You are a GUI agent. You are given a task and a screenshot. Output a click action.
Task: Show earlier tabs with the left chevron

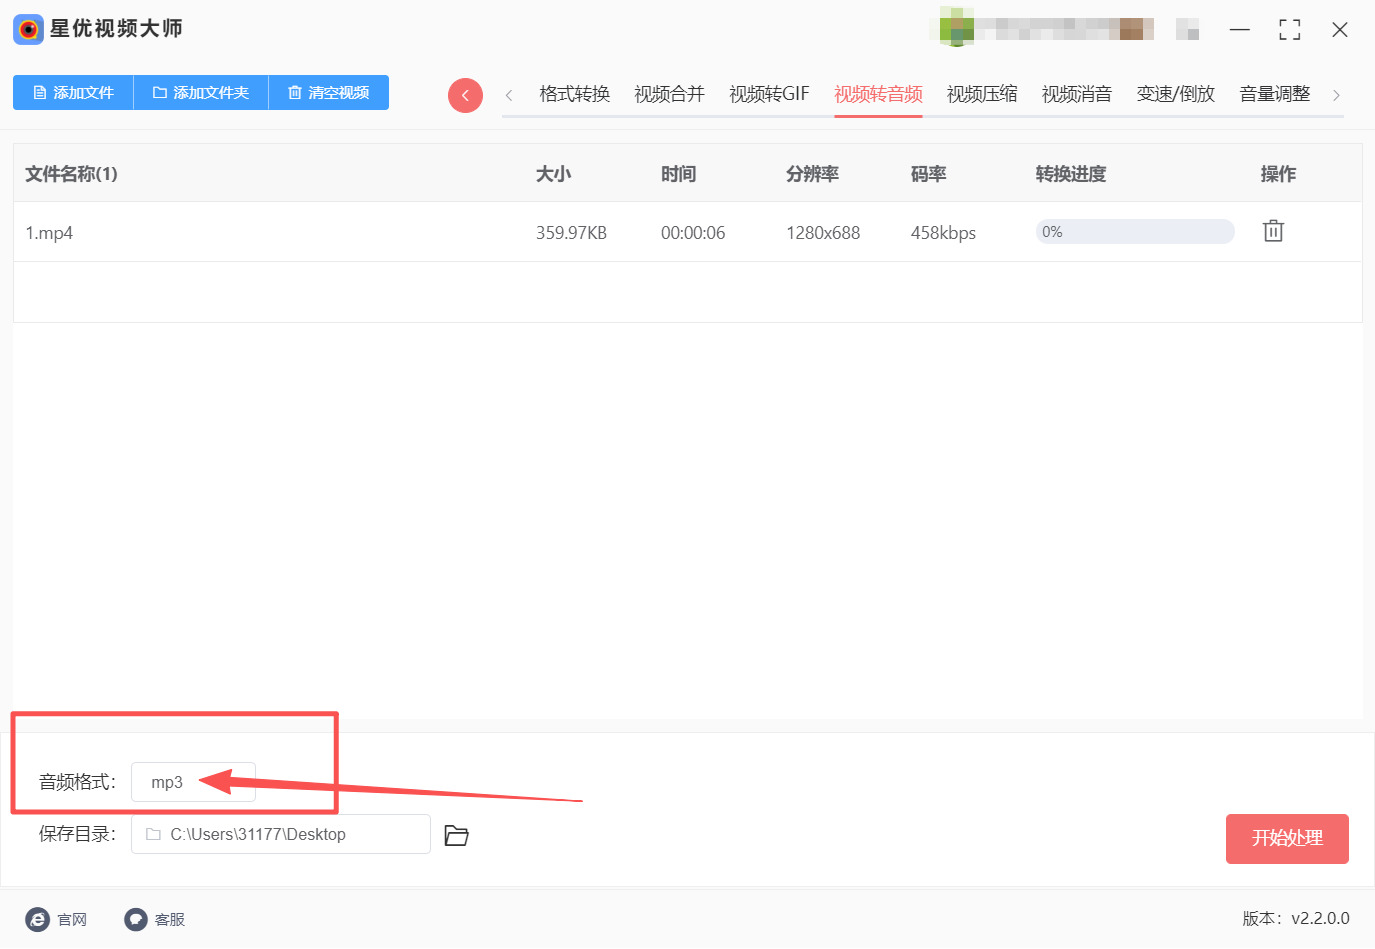coord(509,95)
